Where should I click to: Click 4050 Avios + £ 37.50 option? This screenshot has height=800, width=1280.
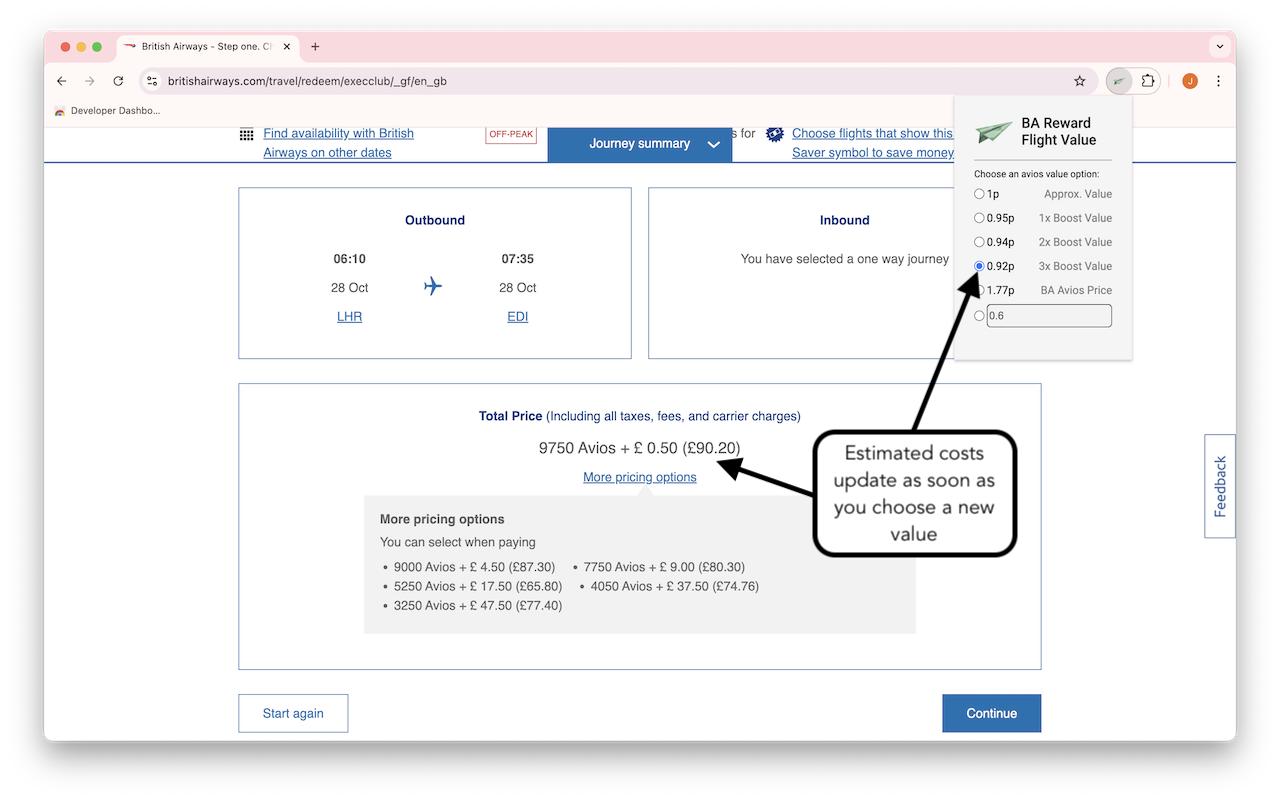pos(674,586)
